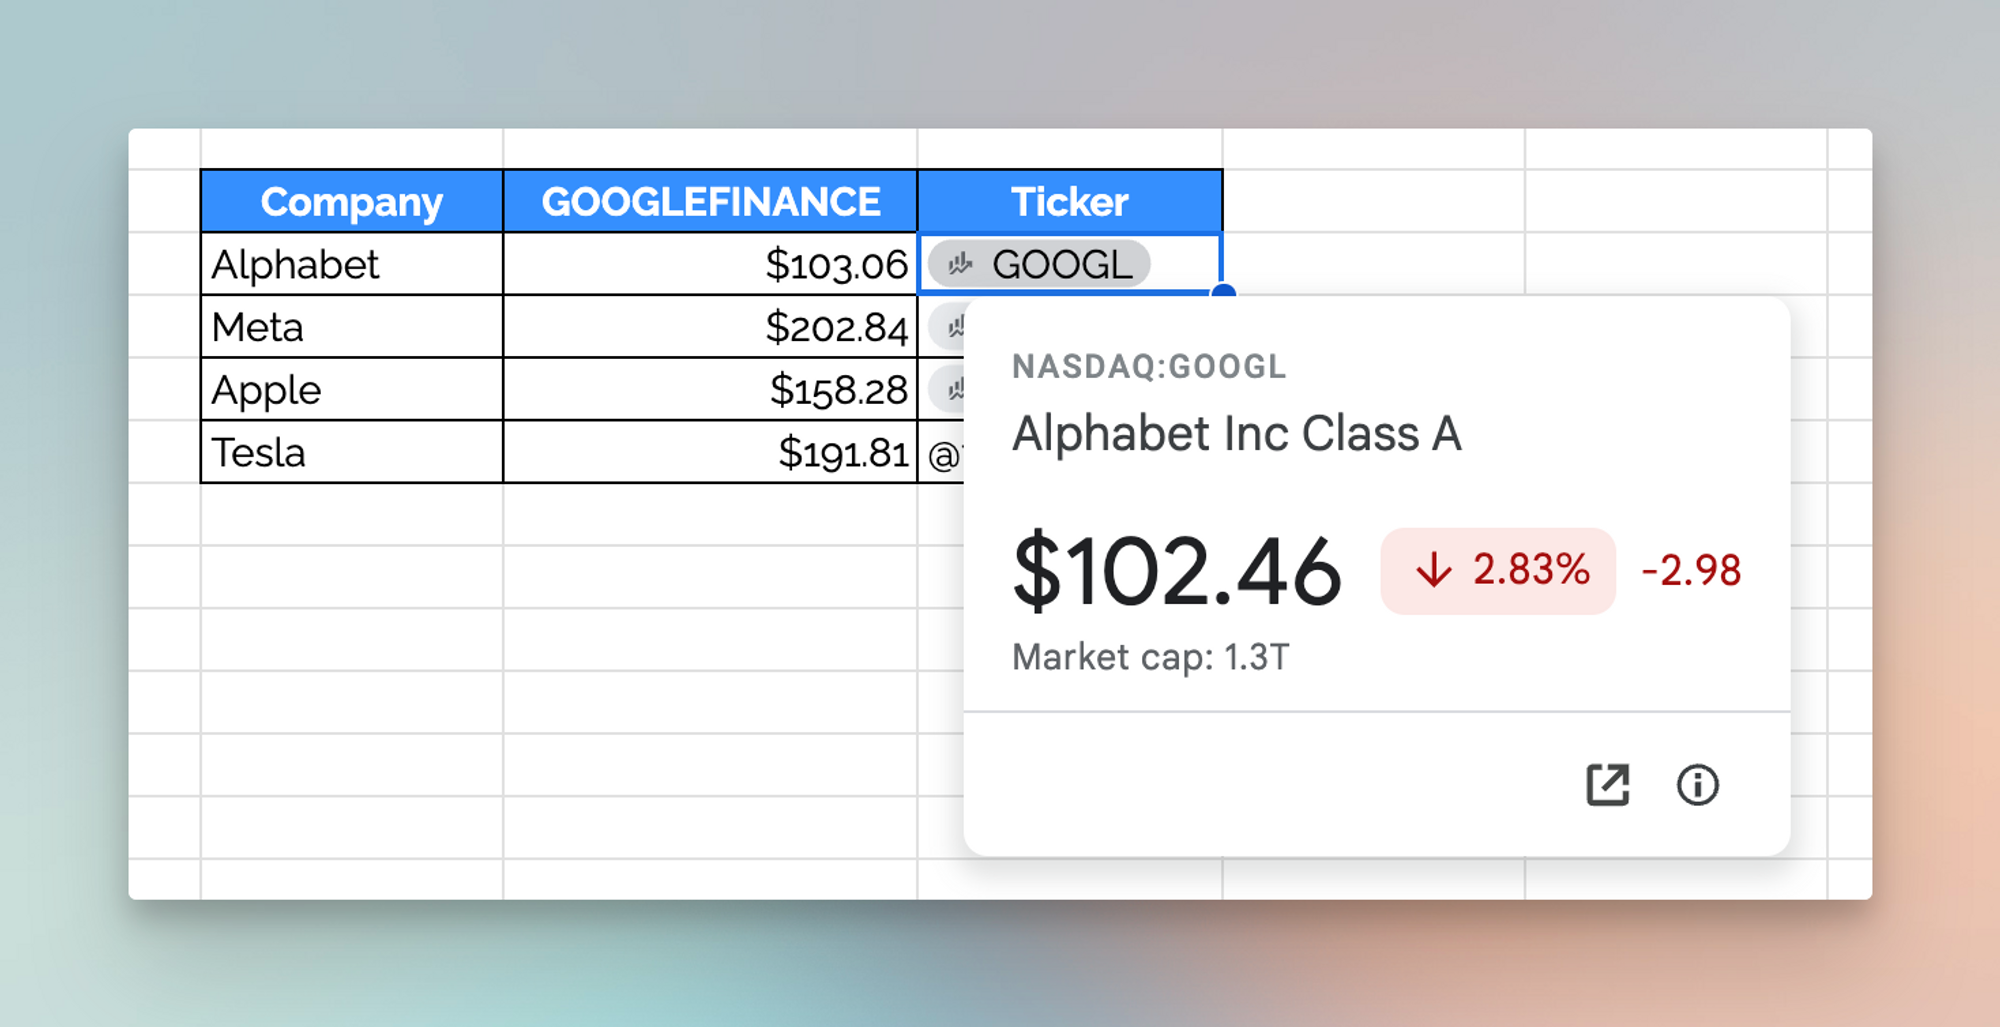Select the GOOGLEFINANCE header cell
Viewport: 2000px width, 1027px height.
[710, 202]
